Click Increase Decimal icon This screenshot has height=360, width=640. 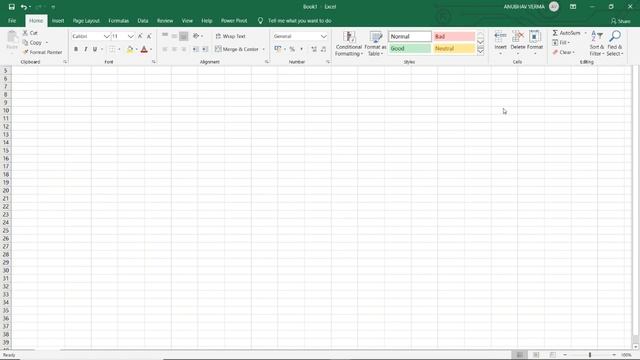[x=314, y=49]
